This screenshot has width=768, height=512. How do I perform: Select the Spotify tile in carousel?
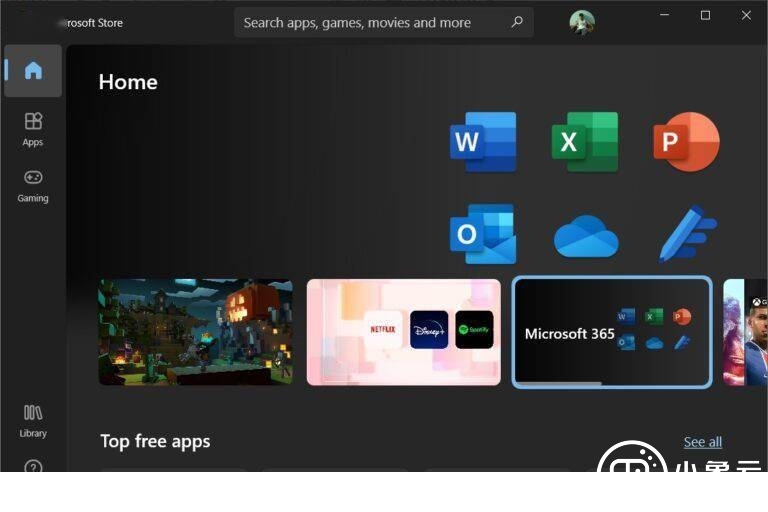coord(474,330)
